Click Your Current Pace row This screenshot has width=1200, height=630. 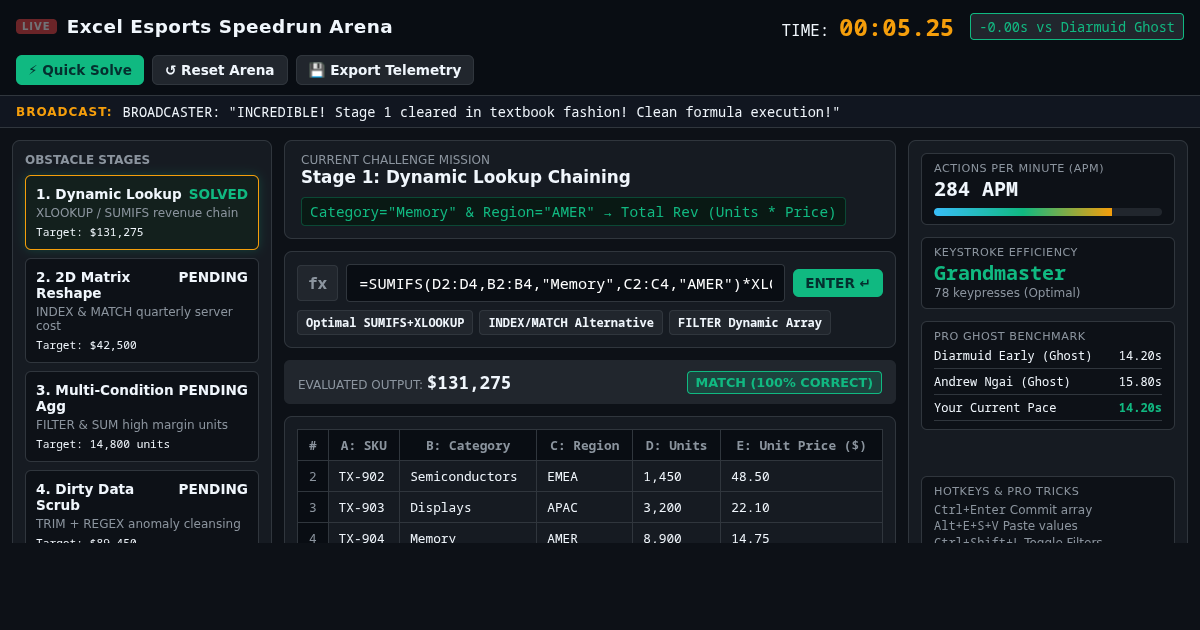tap(1048, 408)
